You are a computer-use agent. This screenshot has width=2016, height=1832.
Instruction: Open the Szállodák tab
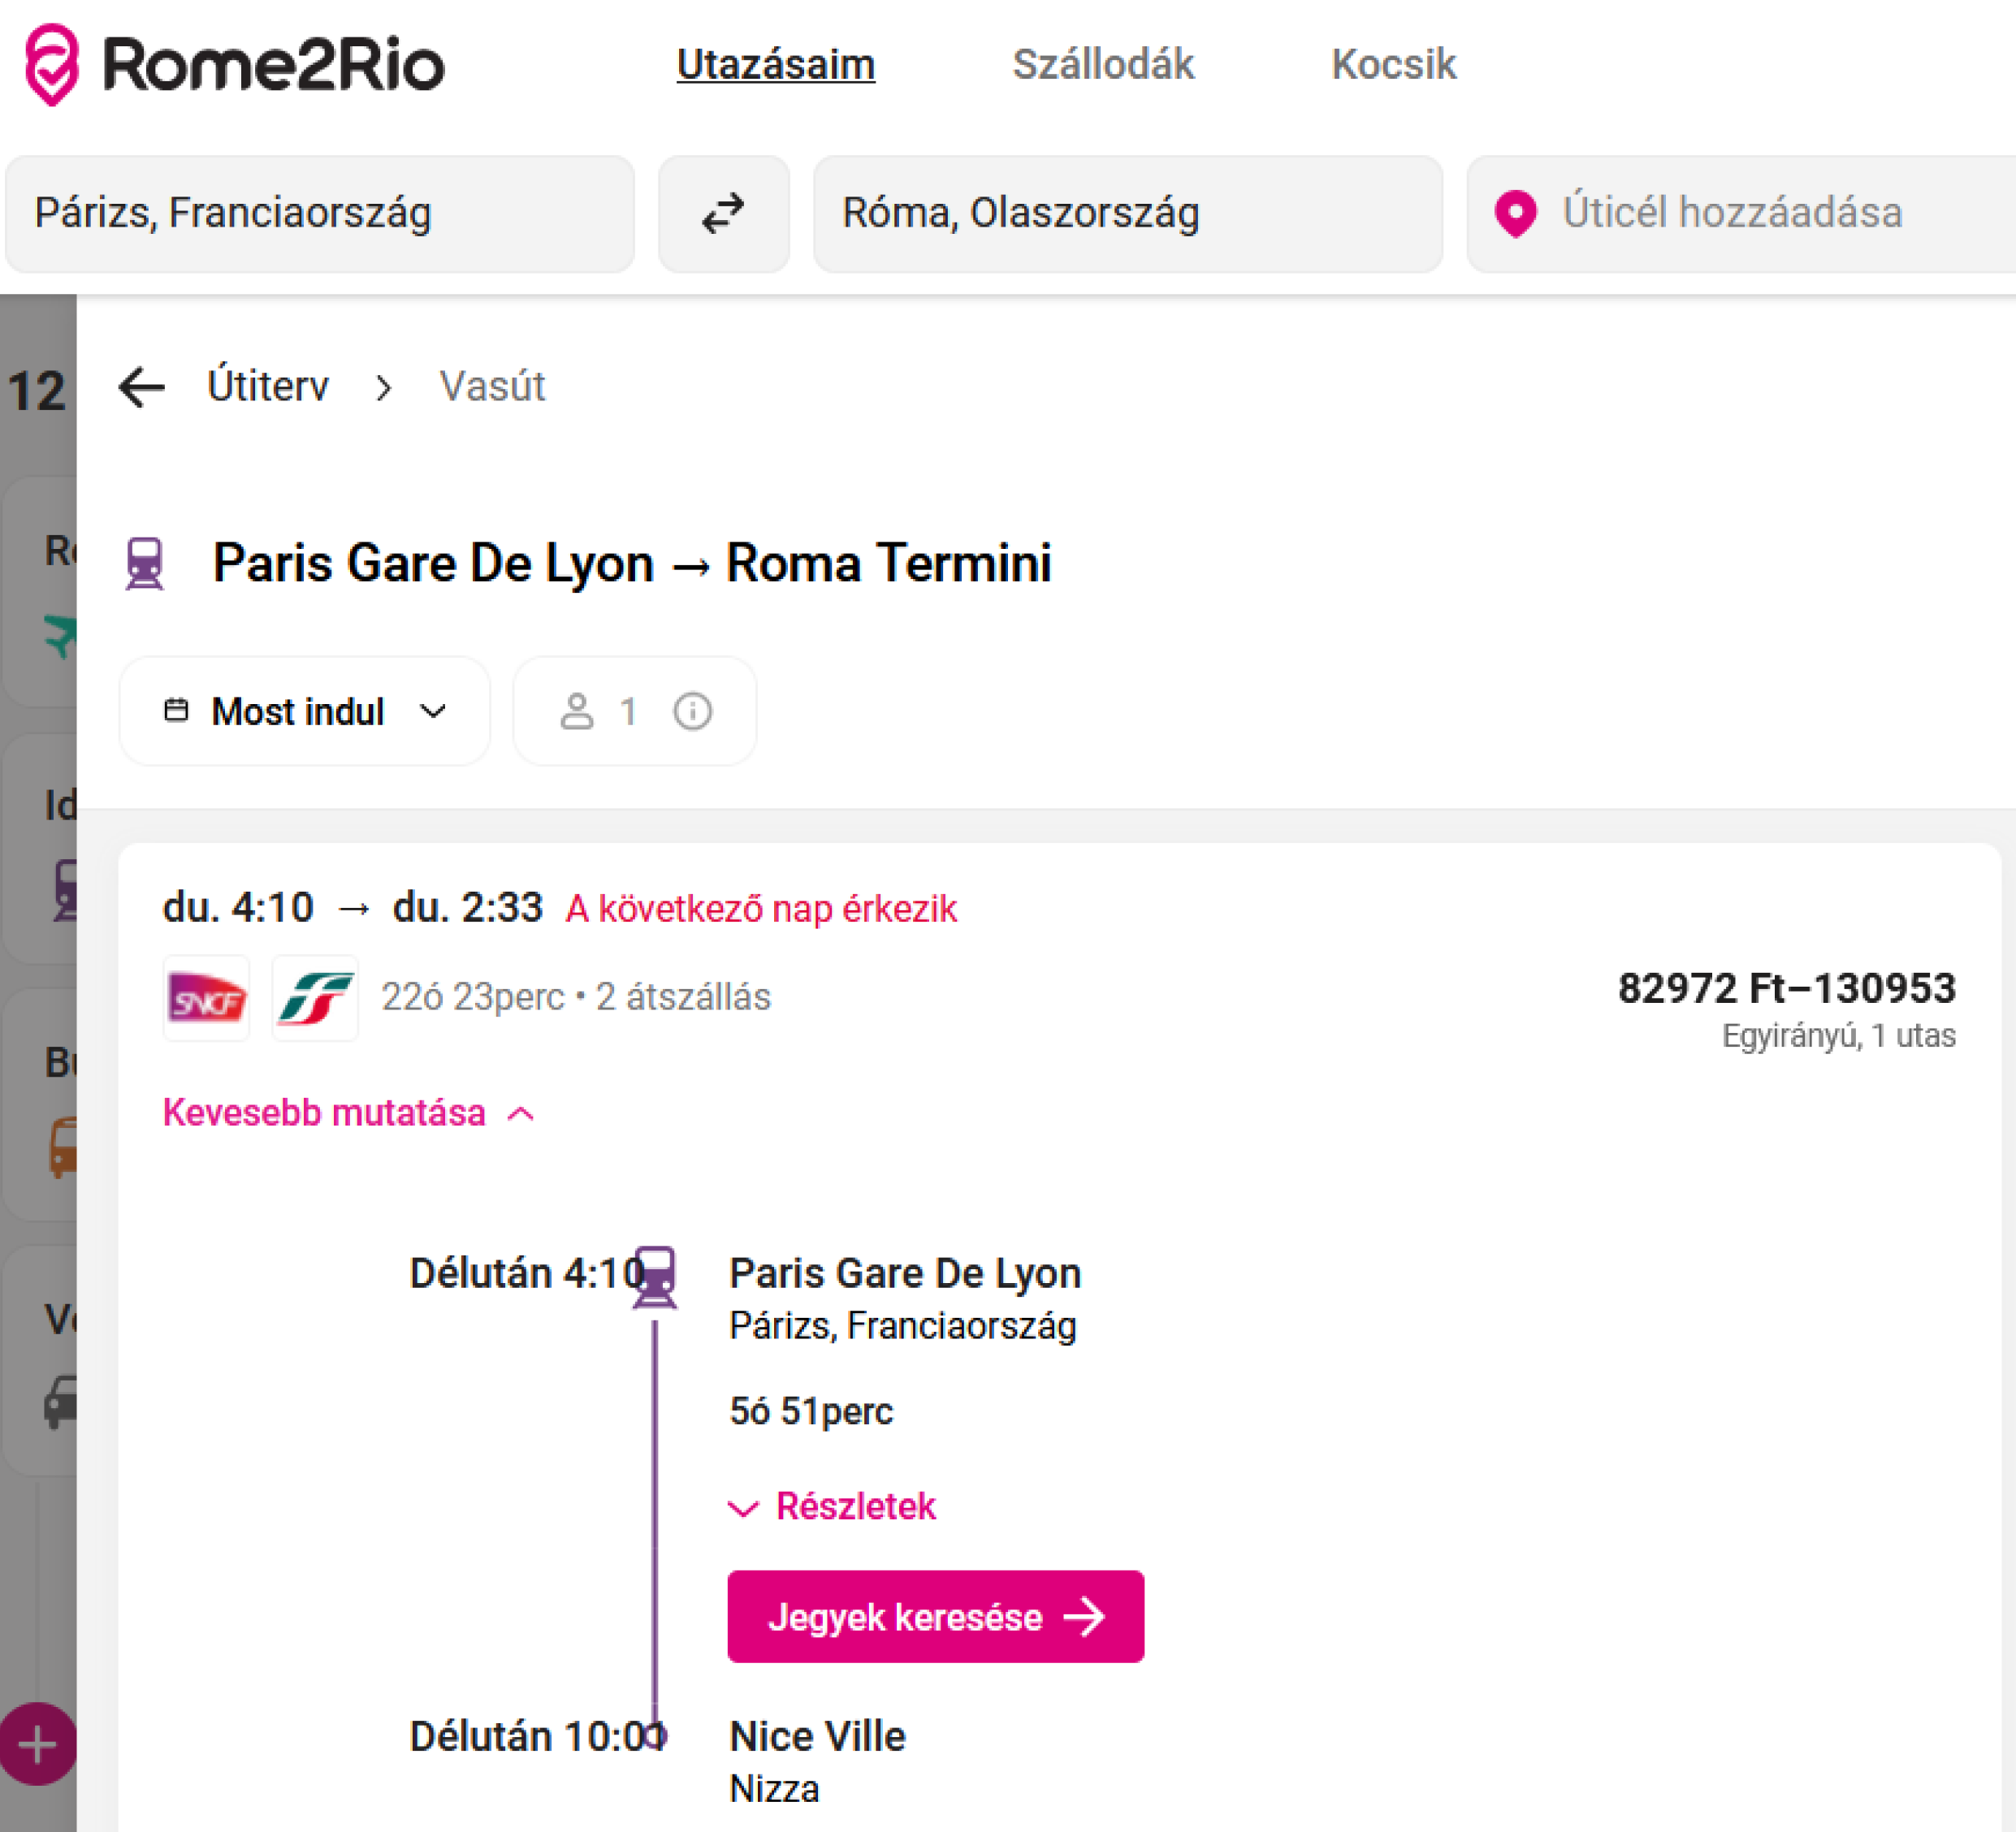(1102, 65)
